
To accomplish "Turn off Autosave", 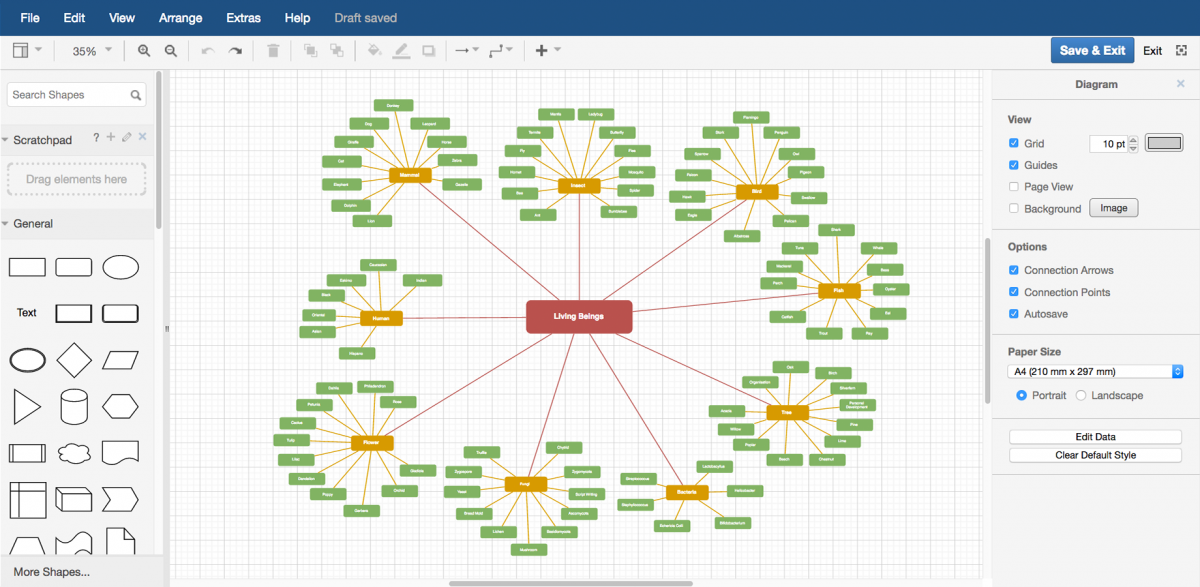I will coord(1014,313).
